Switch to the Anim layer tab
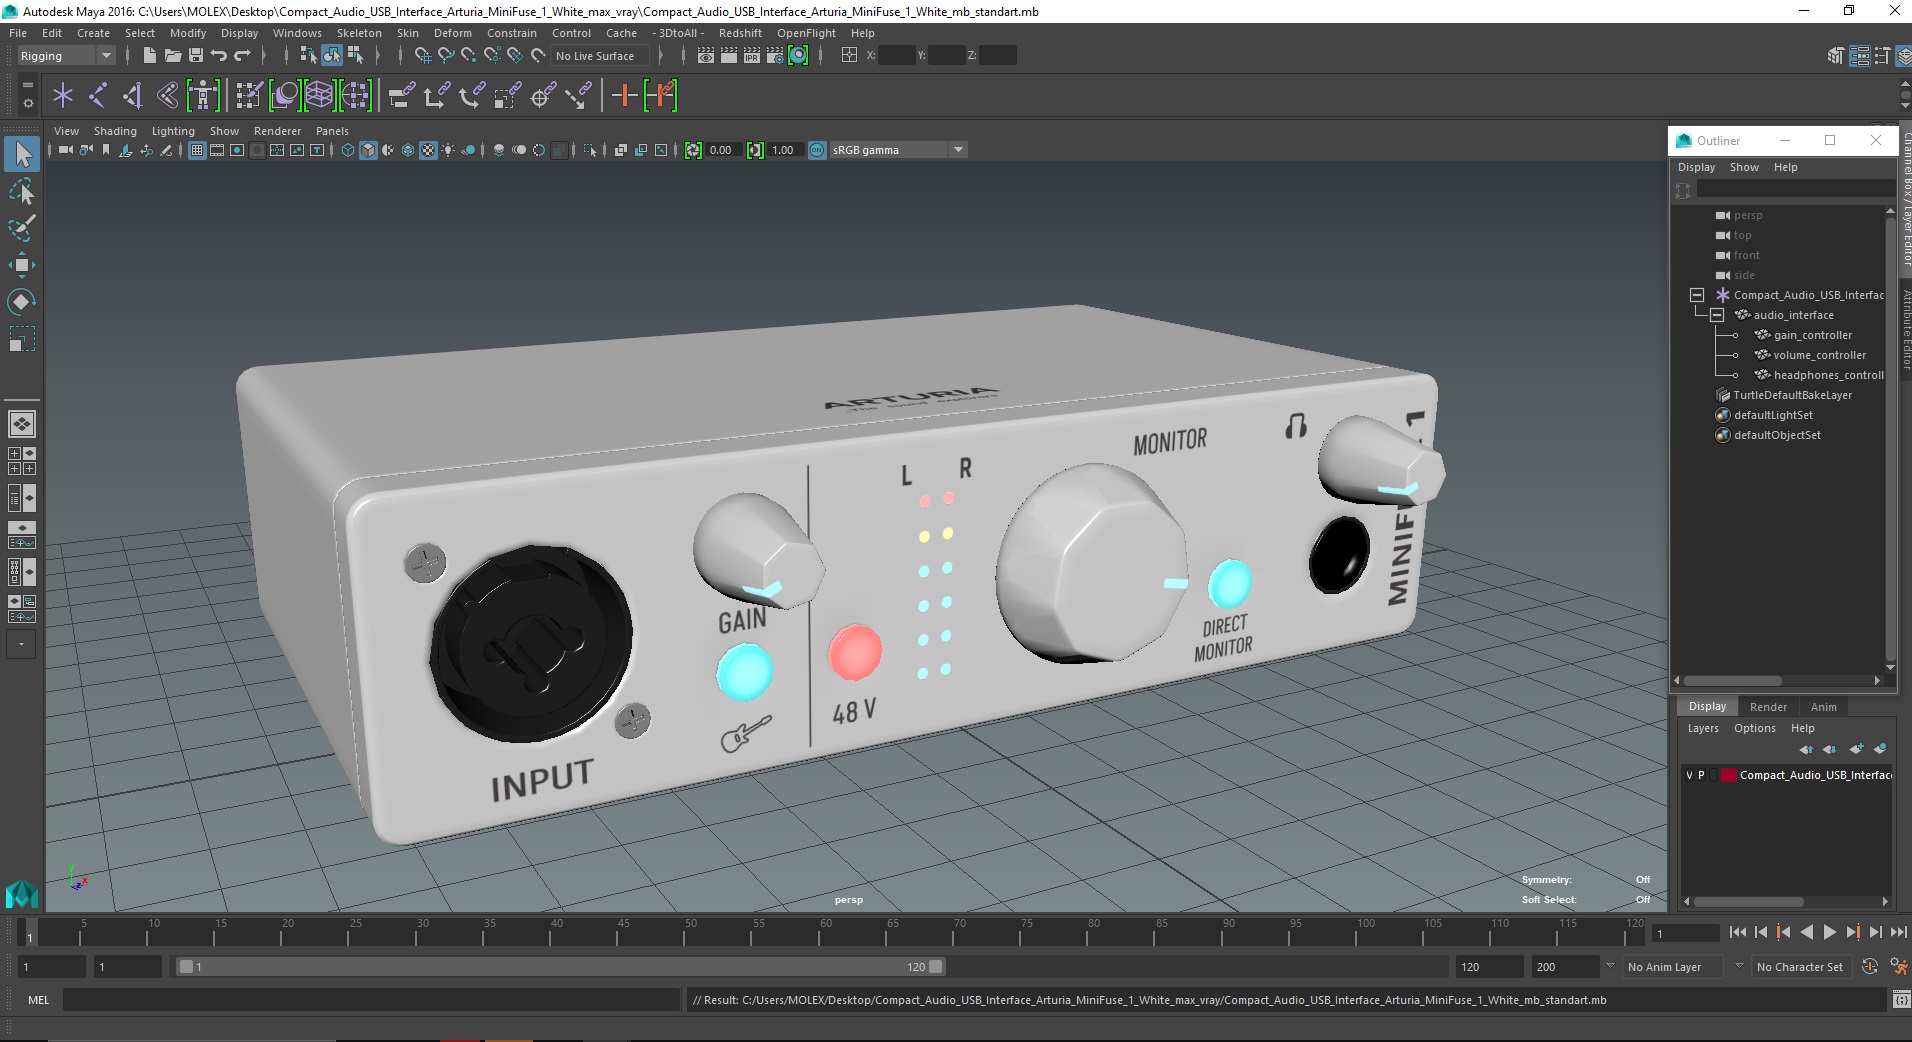1912x1042 pixels. click(x=1823, y=707)
